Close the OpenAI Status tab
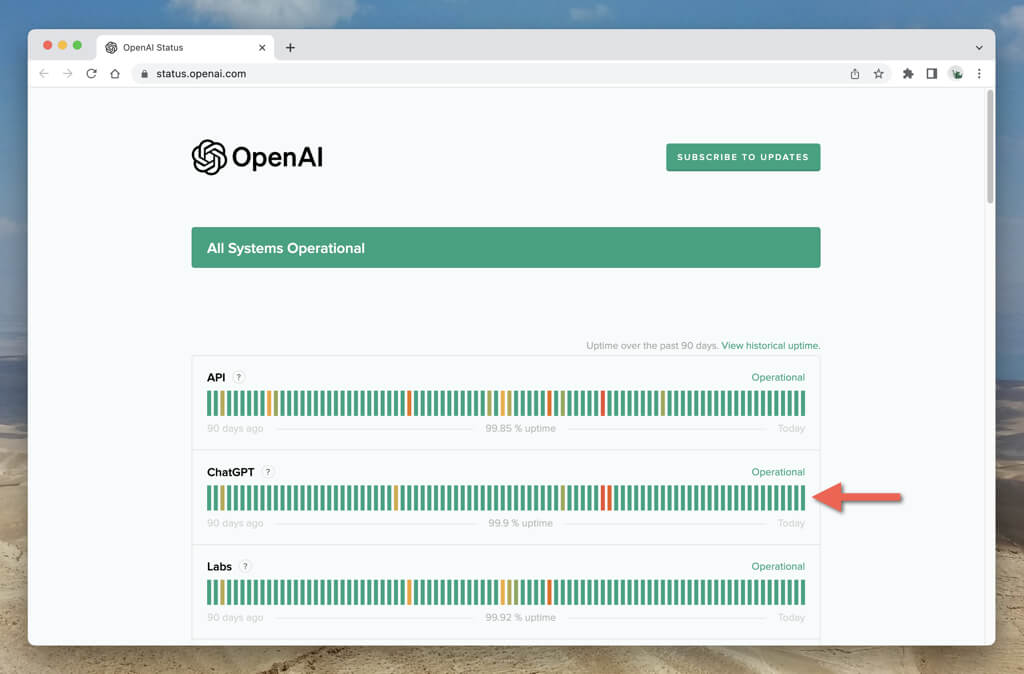The image size is (1024, 674). click(263, 47)
